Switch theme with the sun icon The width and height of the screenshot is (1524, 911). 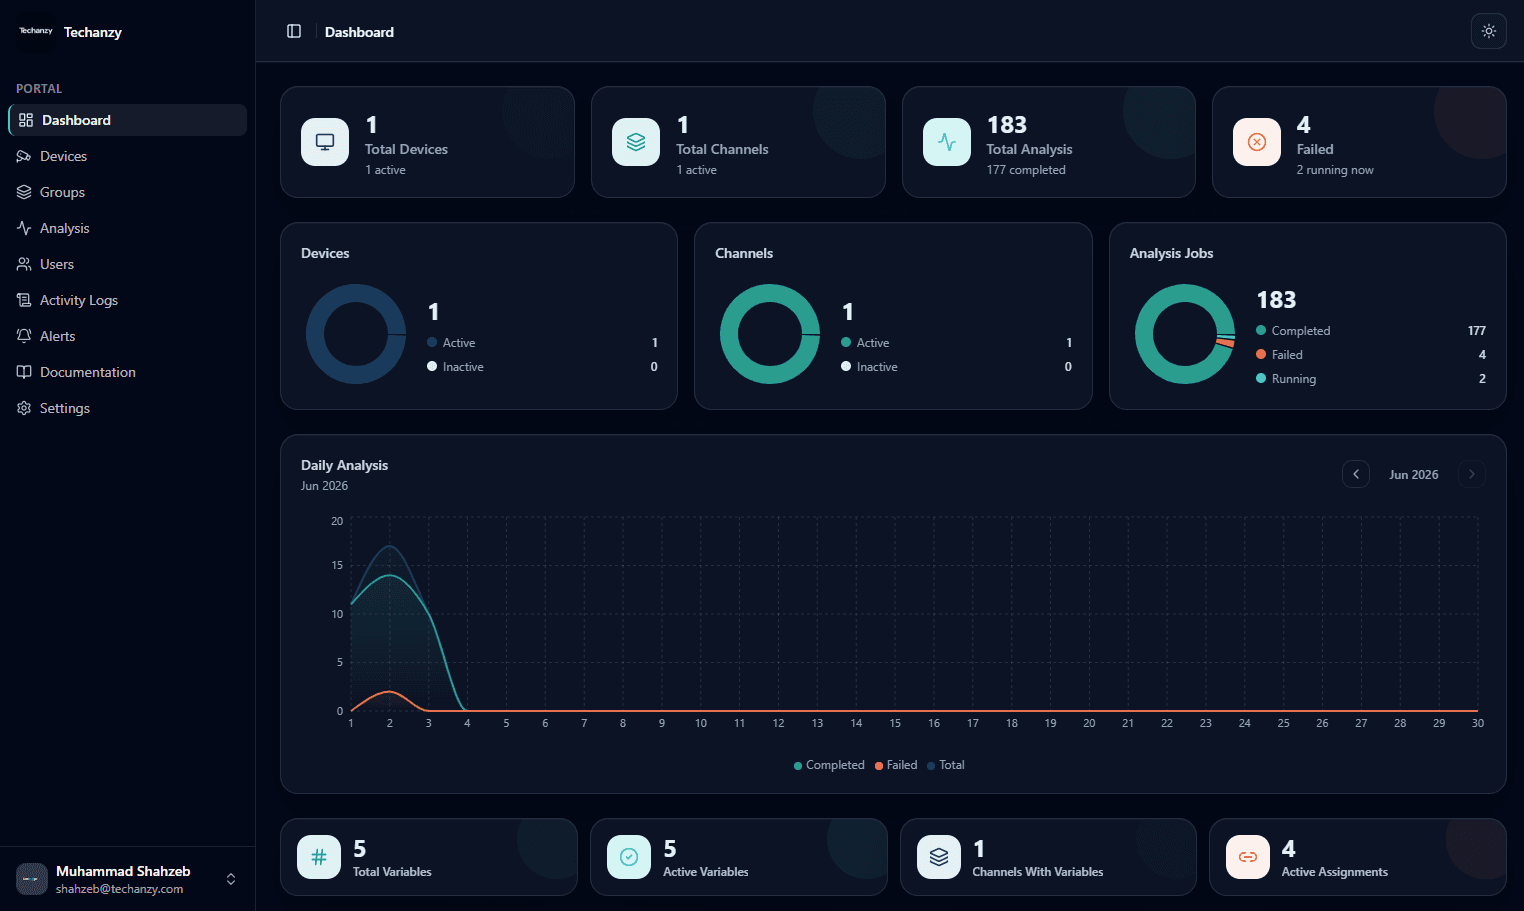(1489, 31)
